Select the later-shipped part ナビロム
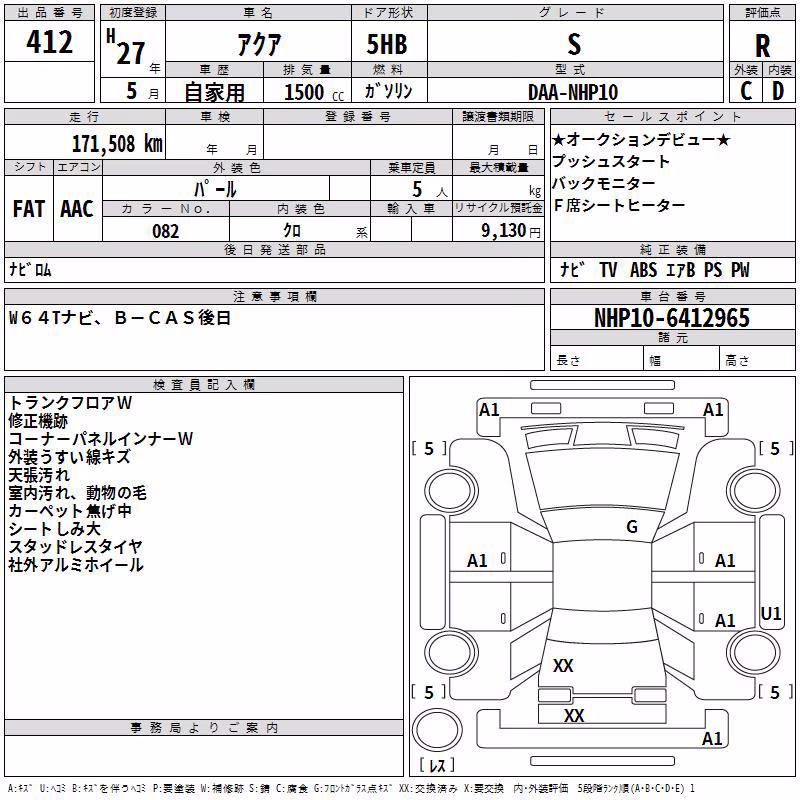Viewport: 800px width, 800px height. coord(30,269)
